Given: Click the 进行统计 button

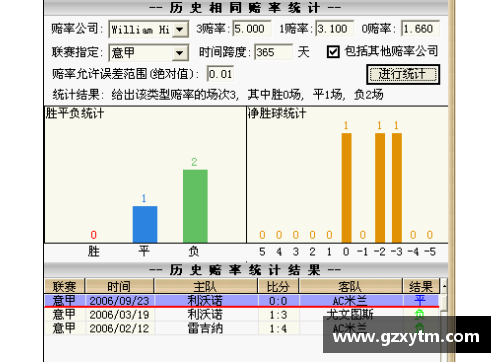Looking at the screenshot, I should 403,74.
